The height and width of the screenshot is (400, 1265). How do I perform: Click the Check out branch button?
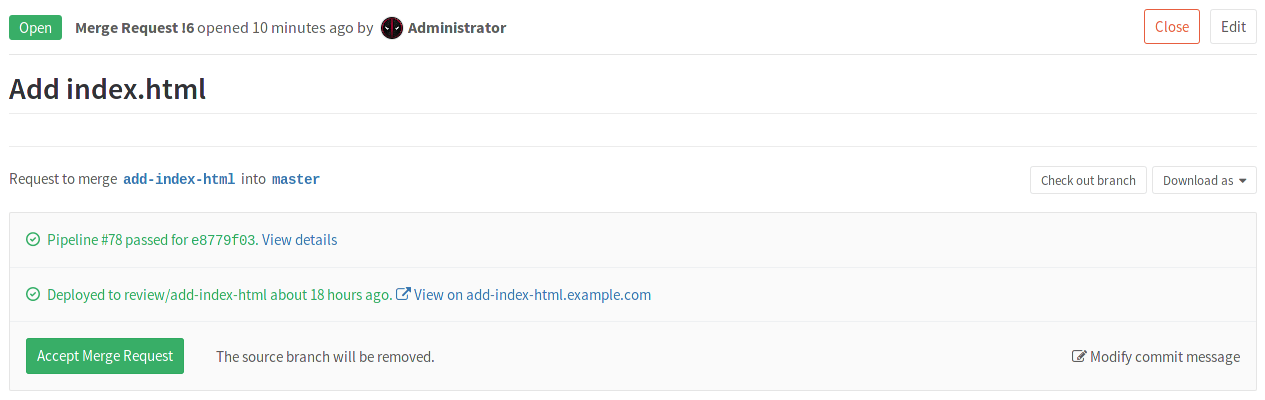[x=1088, y=181]
